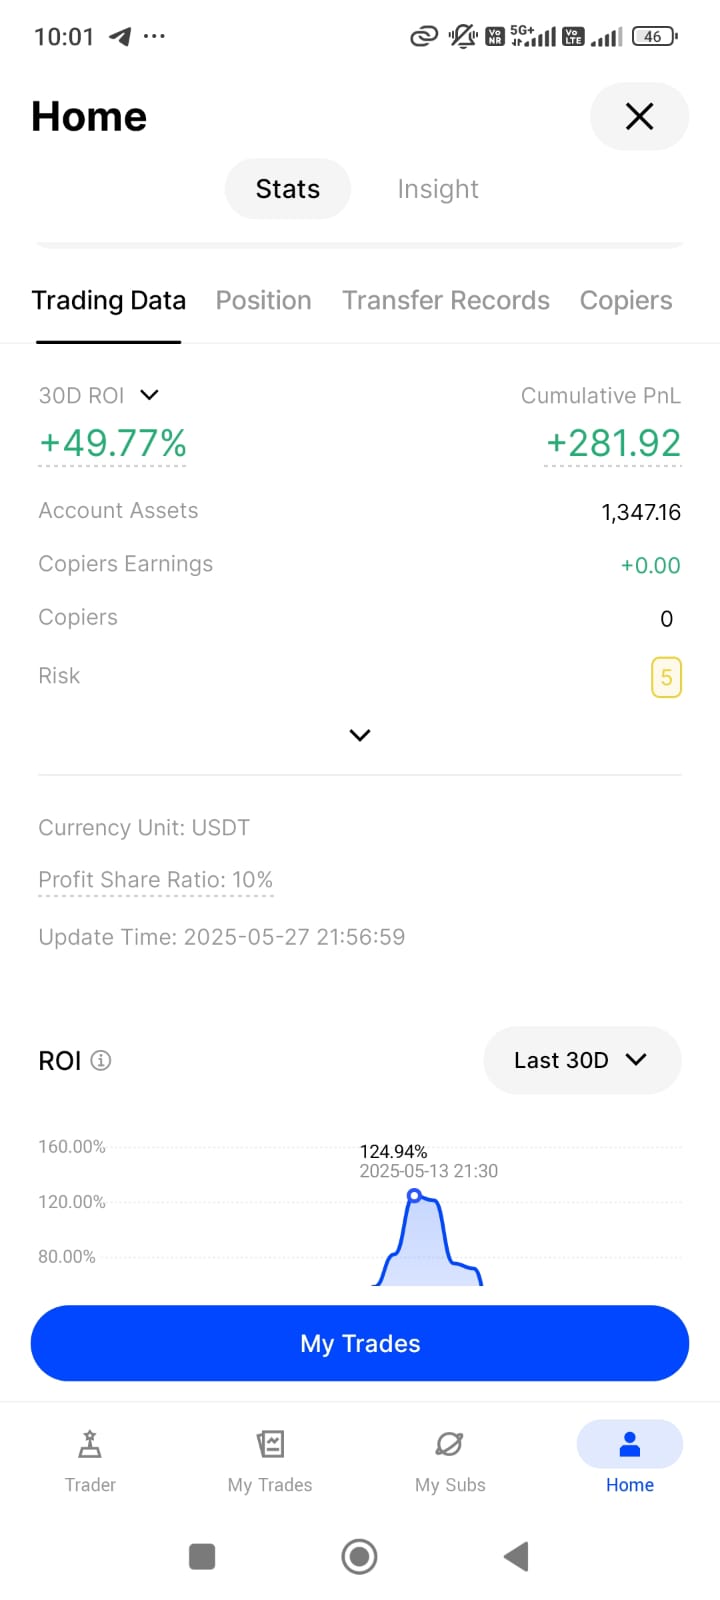Tap the ROI info icon
This screenshot has width=720, height=1600.
pyautogui.click(x=101, y=1060)
